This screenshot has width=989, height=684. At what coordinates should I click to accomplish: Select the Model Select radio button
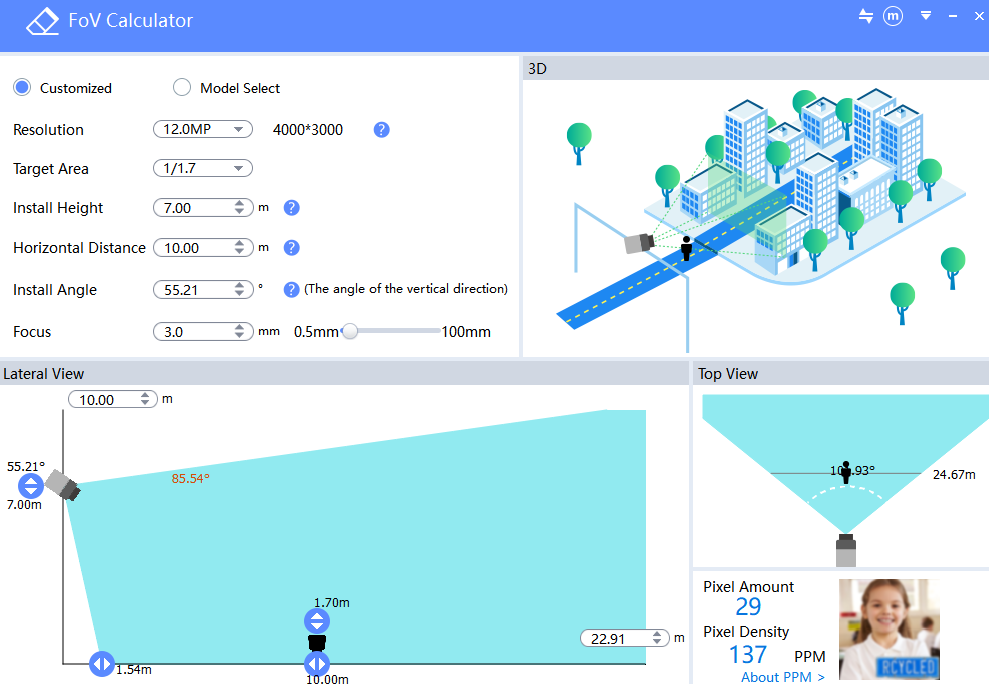tap(182, 88)
